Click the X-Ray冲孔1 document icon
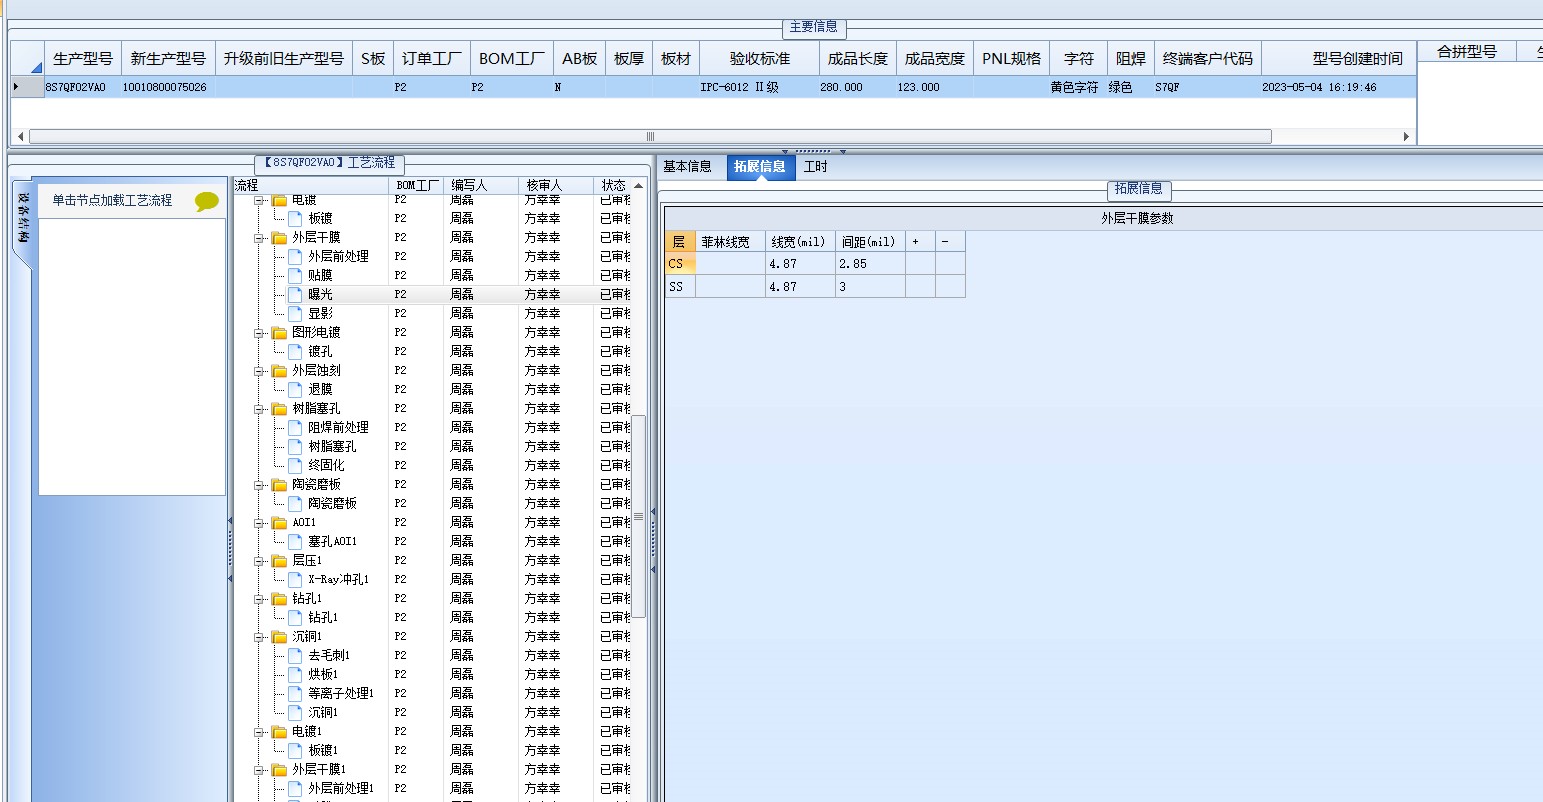1543x802 pixels. (295, 579)
